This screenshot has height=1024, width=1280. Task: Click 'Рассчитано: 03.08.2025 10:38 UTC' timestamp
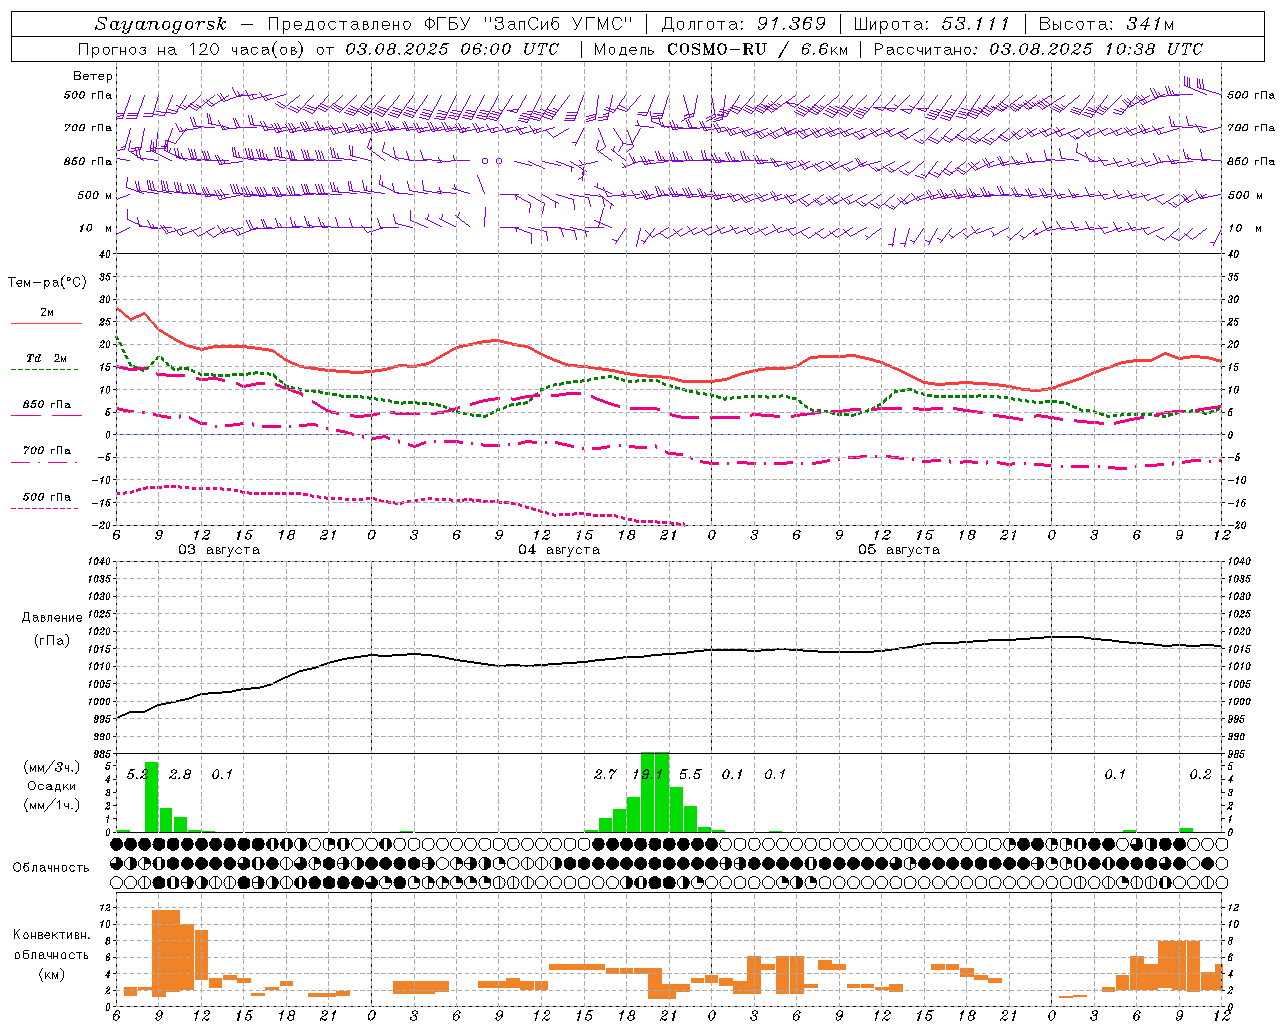pos(1038,49)
